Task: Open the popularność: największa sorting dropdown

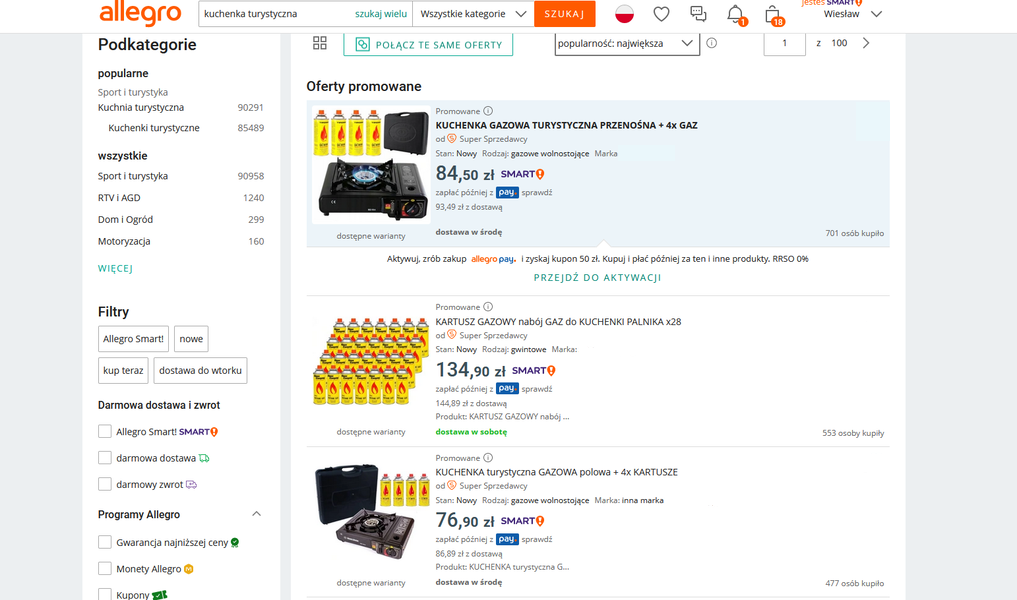Action: pos(626,43)
